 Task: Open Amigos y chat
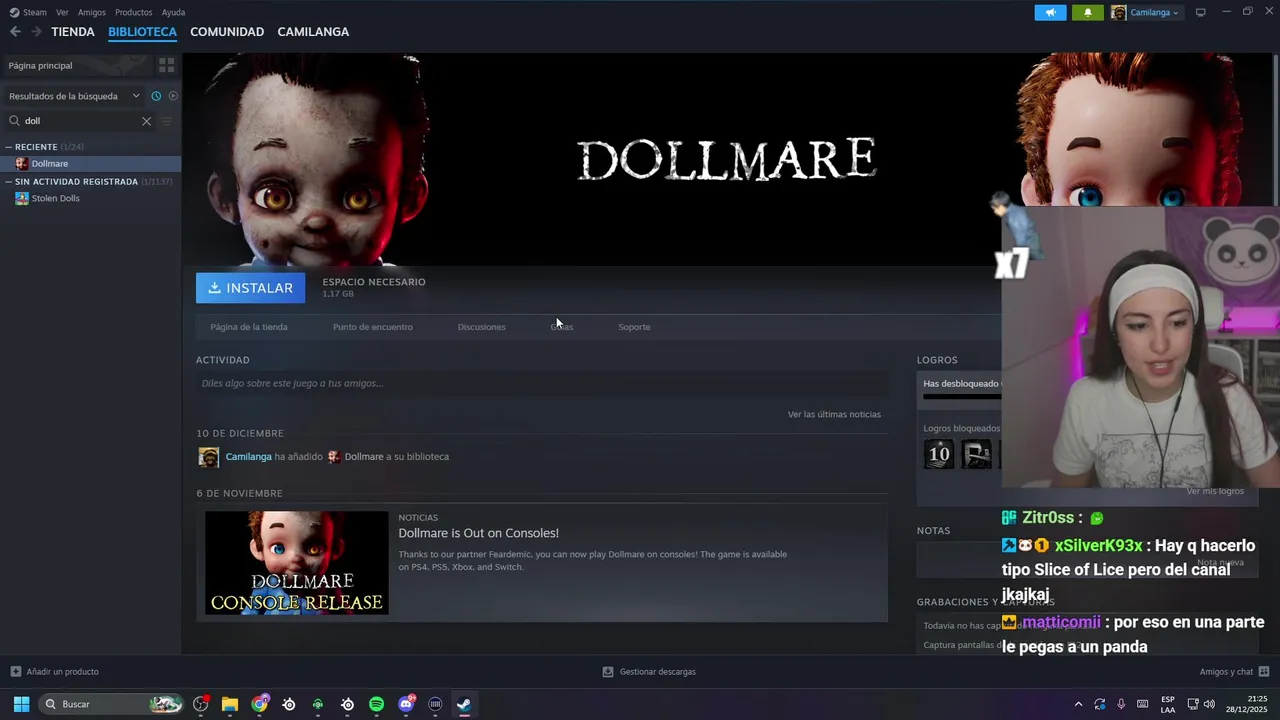pyautogui.click(x=1234, y=672)
